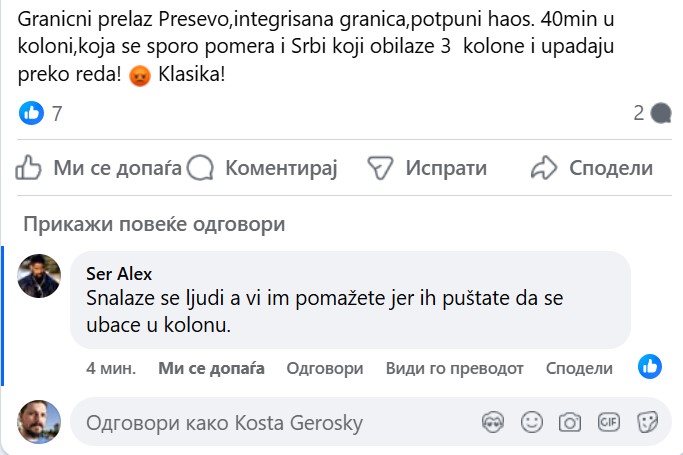Click the blue like reaction icon showing 7
Image resolution: width=683 pixels, height=455 pixels.
click(x=32, y=113)
